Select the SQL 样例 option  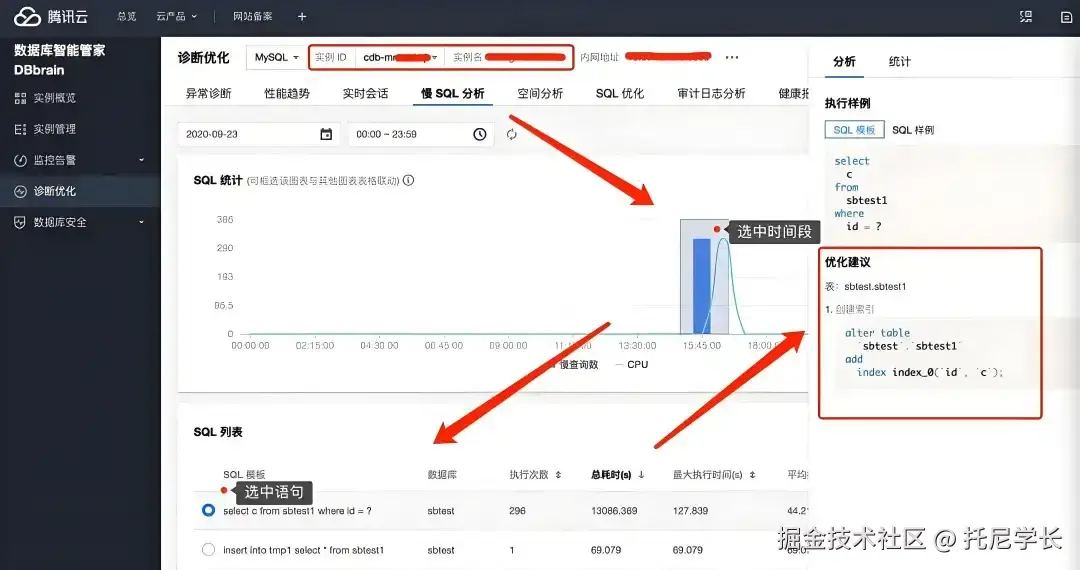[x=913, y=129]
